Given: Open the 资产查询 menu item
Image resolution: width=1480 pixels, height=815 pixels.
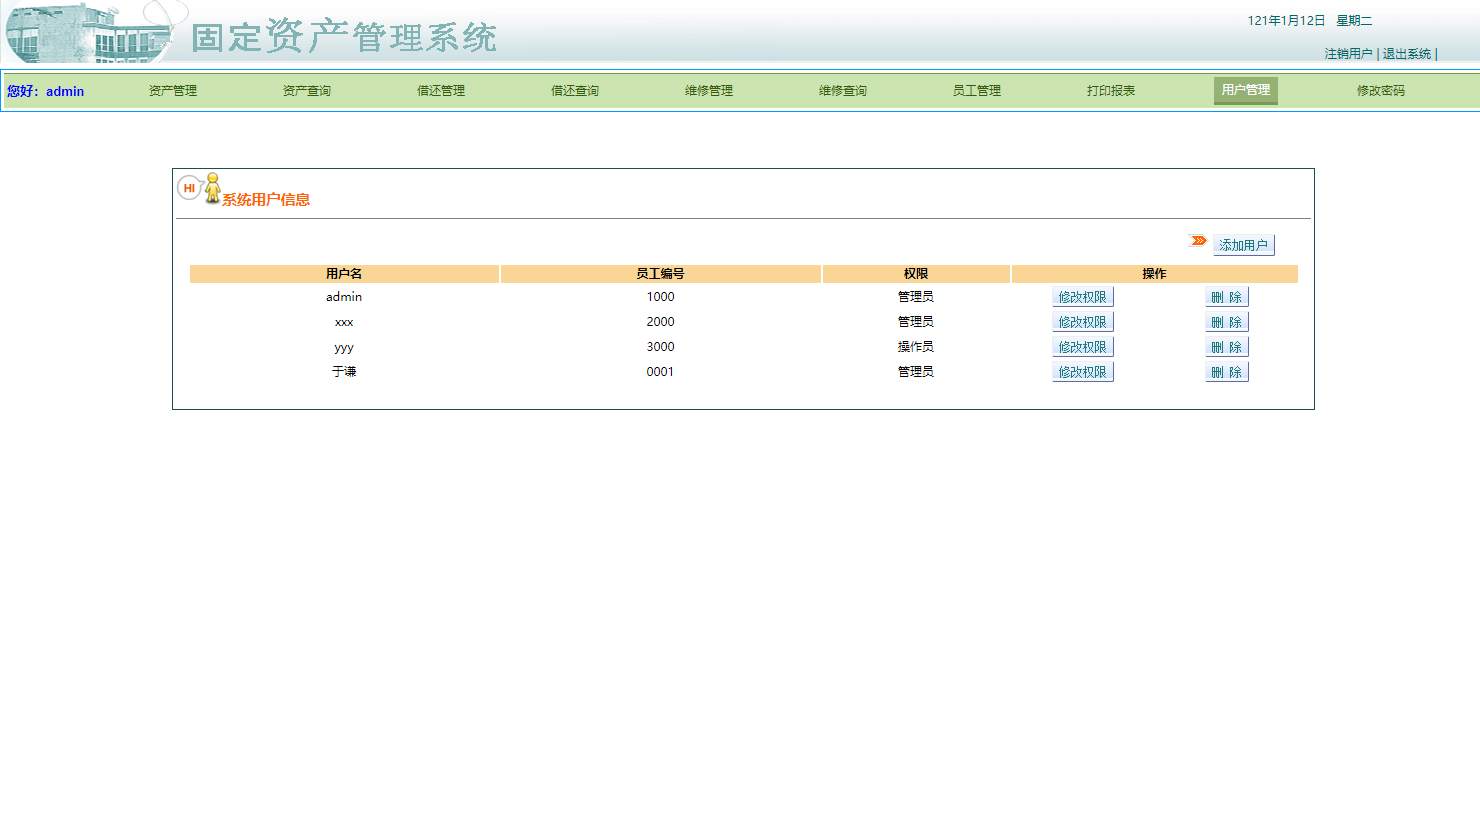Looking at the screenshot, I should click(306, 90).
